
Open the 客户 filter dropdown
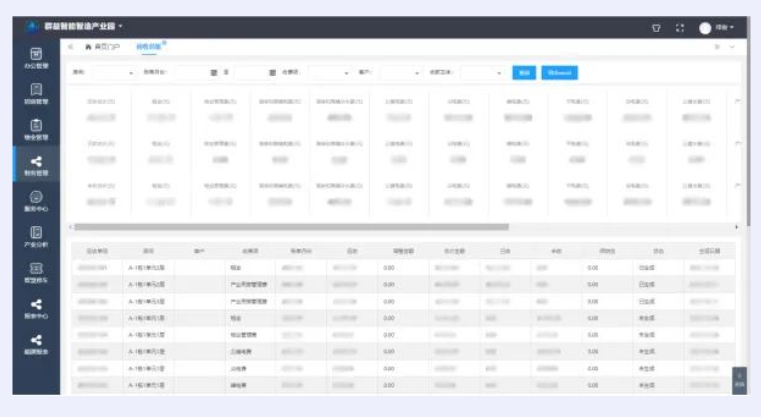coord(401,72)
